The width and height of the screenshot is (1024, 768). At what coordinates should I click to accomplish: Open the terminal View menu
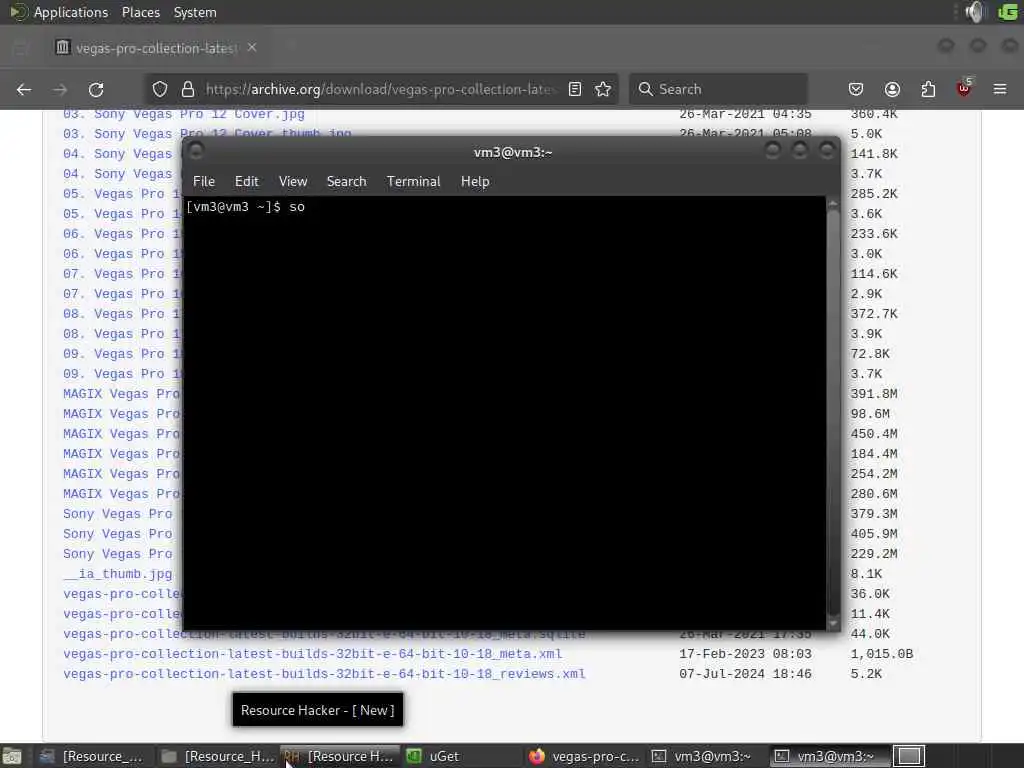point(293,182)
